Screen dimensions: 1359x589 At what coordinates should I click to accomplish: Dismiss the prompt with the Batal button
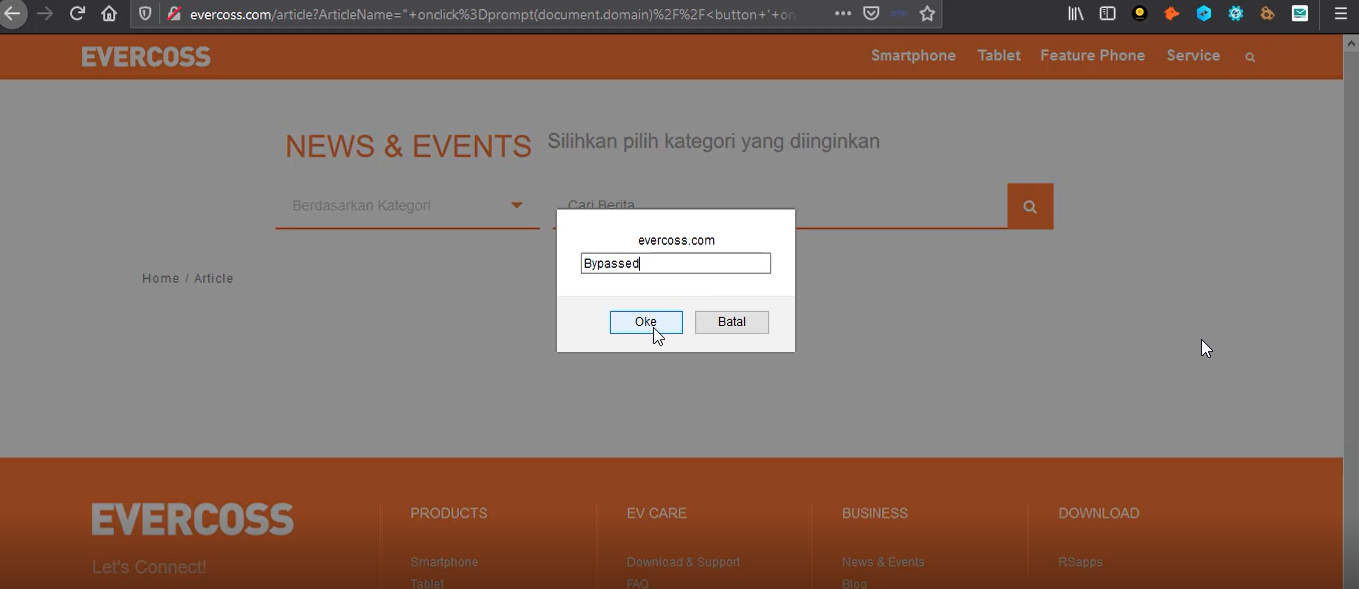731,321
